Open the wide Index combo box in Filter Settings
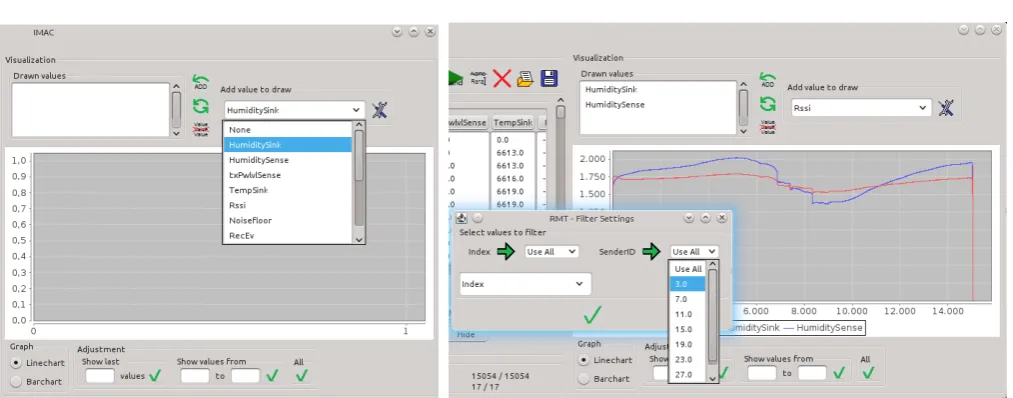This screenshot has width=1013, height=398. coord(525,284)
